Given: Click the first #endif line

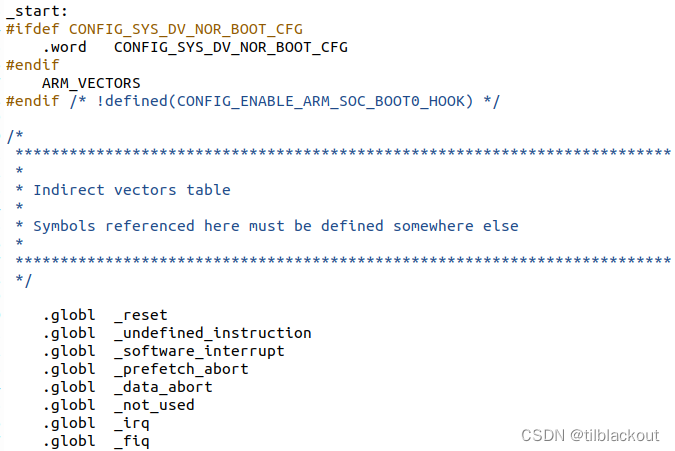Looking at the screenshot, I should click(x=33, y=65).
